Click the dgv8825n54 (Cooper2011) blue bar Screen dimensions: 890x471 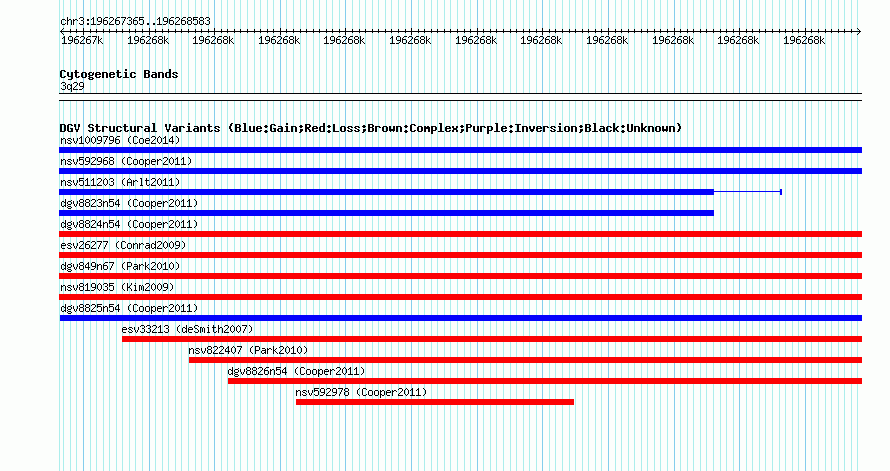(460, 318)
